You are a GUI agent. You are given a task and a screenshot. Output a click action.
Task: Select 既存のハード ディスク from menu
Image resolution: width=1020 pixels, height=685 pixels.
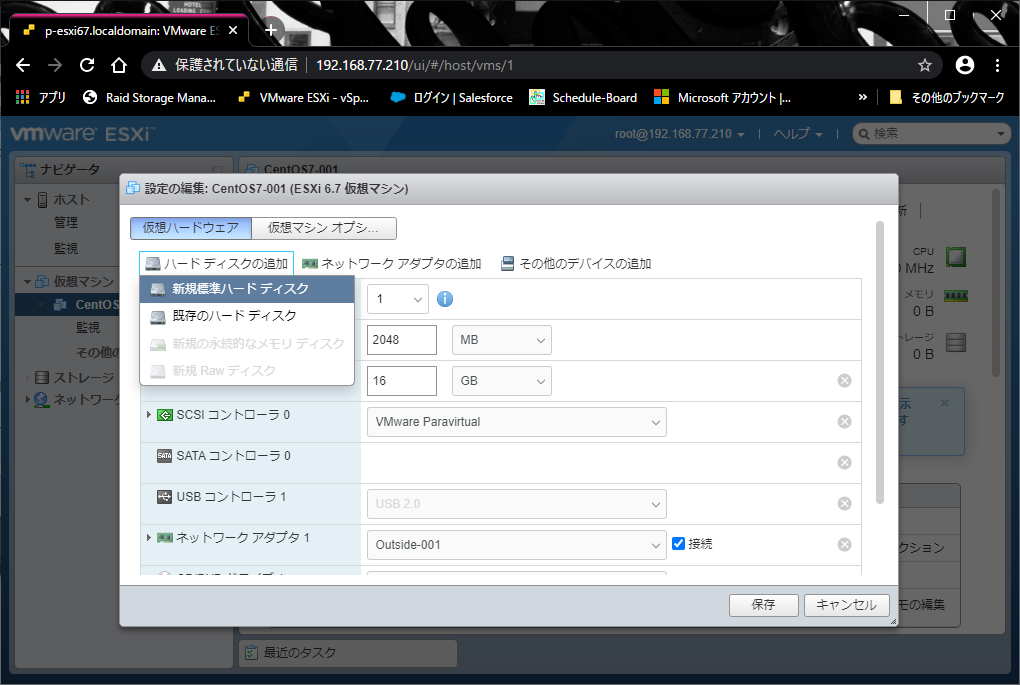(x=247, y=316)
